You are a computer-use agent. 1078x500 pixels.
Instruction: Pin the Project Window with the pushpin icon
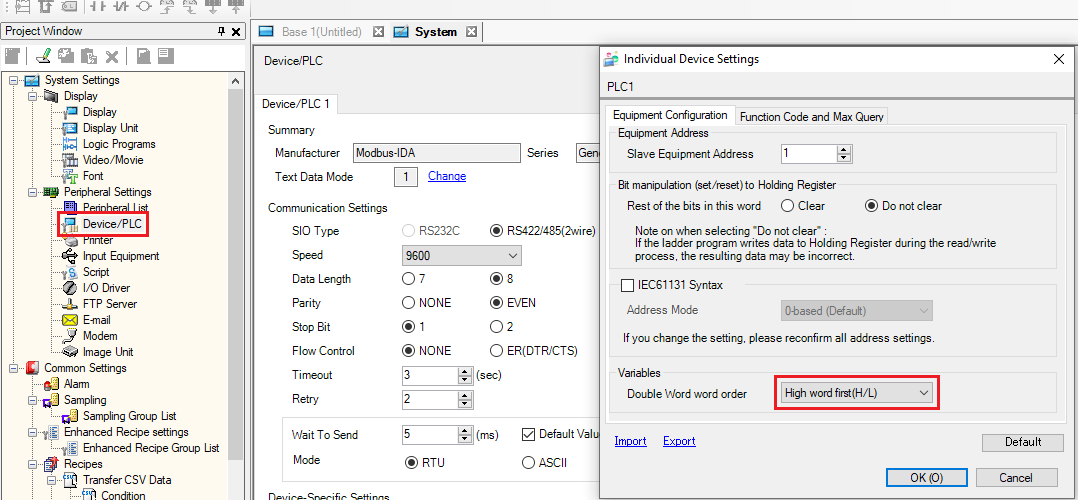click(221, 32)
